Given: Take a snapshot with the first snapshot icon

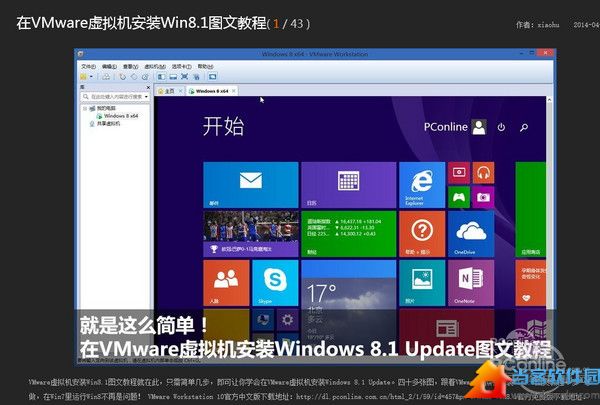Looking at the screenshot, I should click(x=122, y=77).
